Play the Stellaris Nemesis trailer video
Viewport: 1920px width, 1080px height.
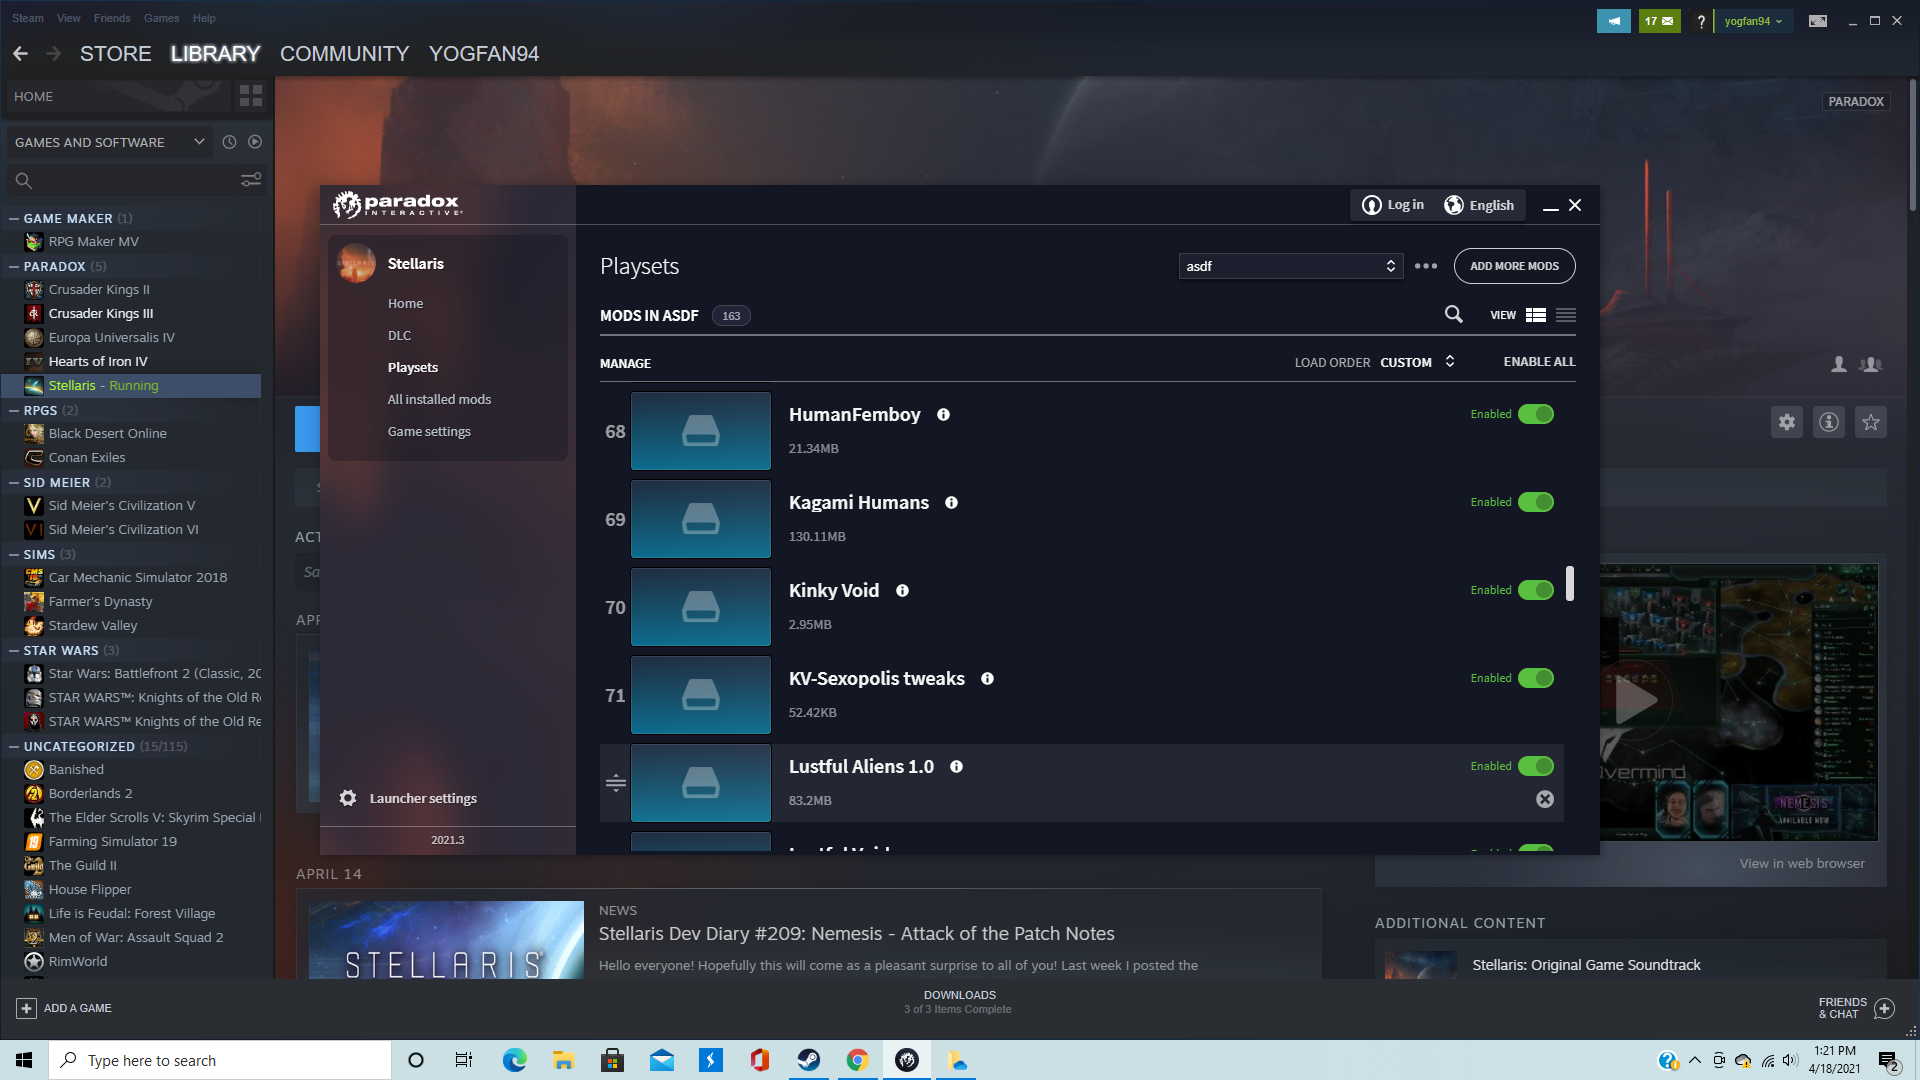pos(1636,700)
